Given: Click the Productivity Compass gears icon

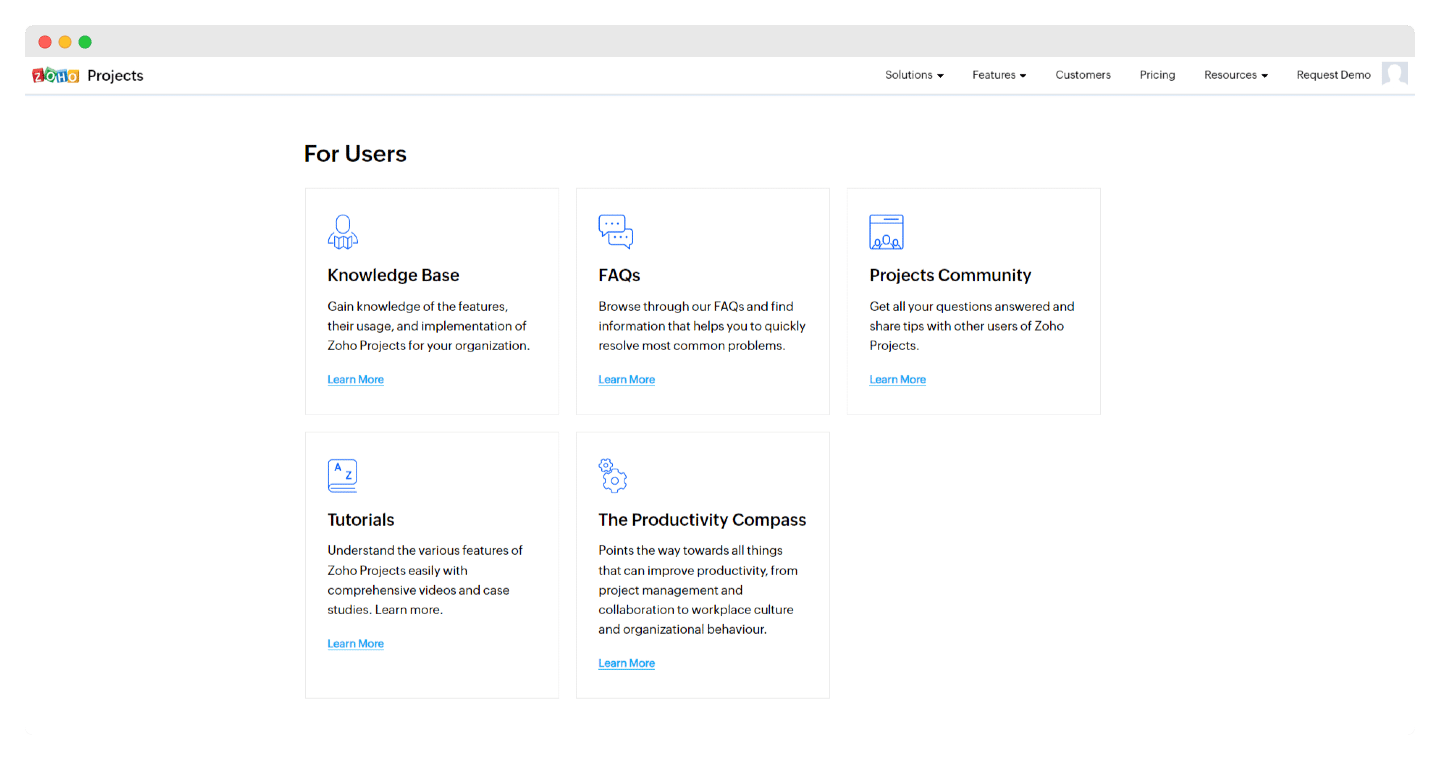Looking at the screenshot, I should (x=612, y=476).
